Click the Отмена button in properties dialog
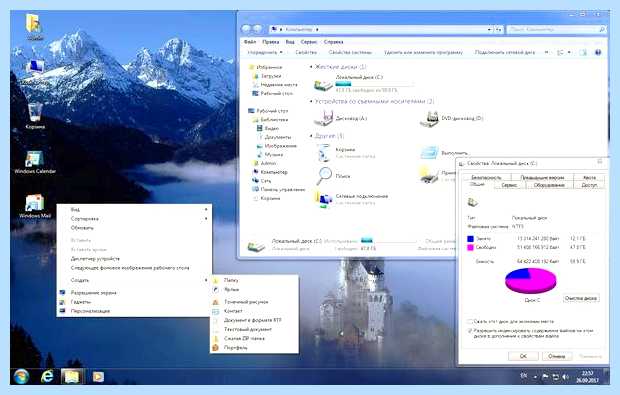This screenshot has height=395, width=620. coord(557,356)
